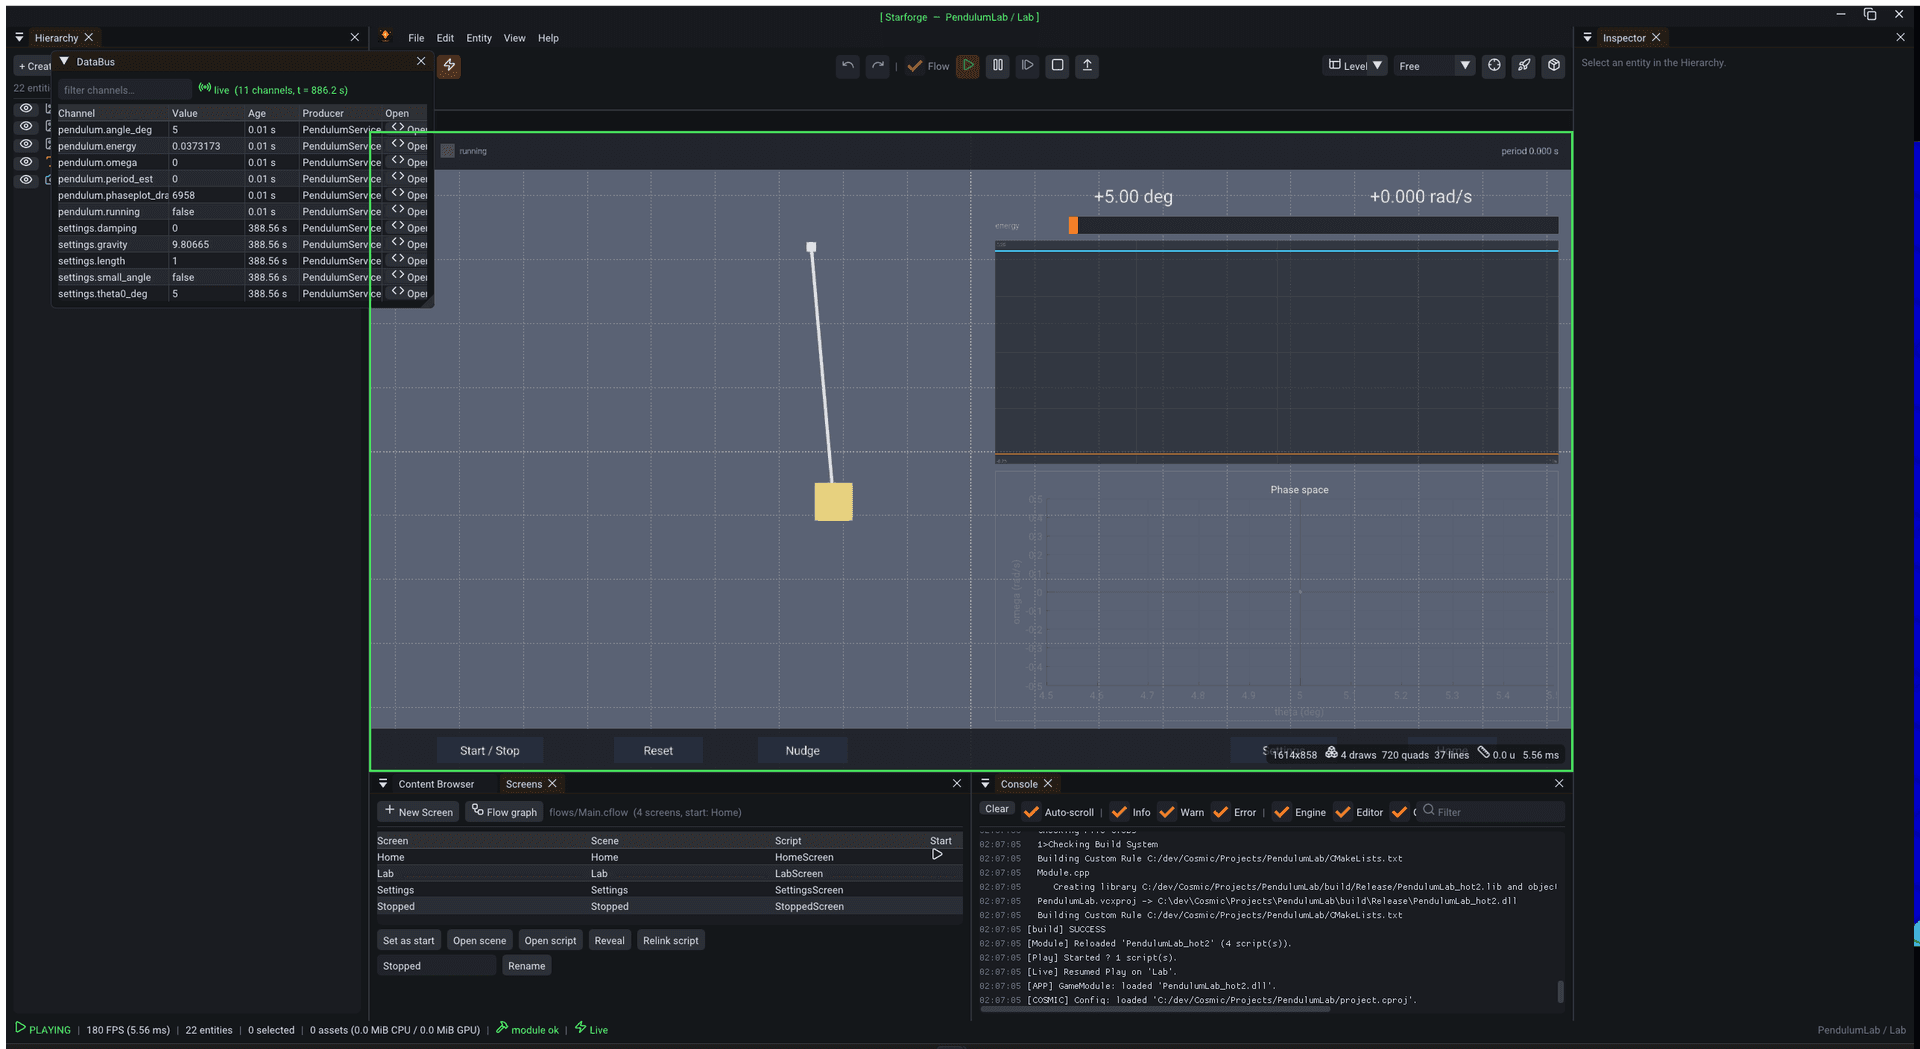Click the energy bar in viewport
The height and width of the screenshot is (1049, 1920).
click(1313, 226)
